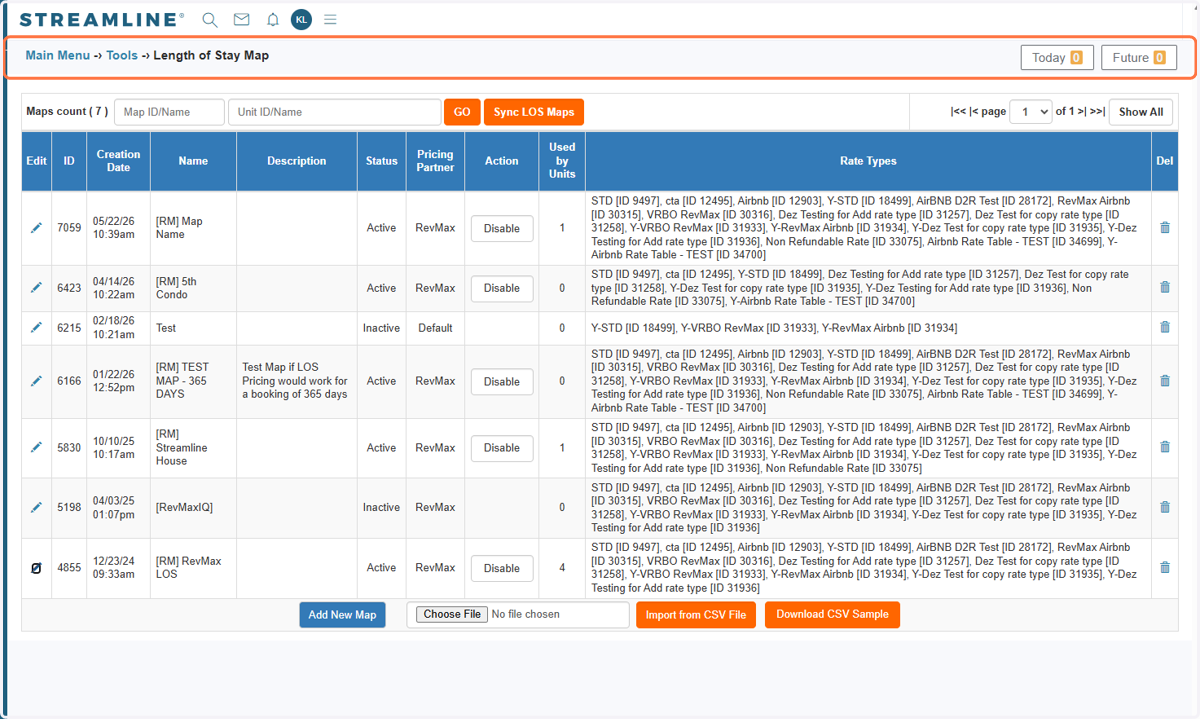Click Sync LOS Maps button
The image size is (1200, 719).
[534, 112]
